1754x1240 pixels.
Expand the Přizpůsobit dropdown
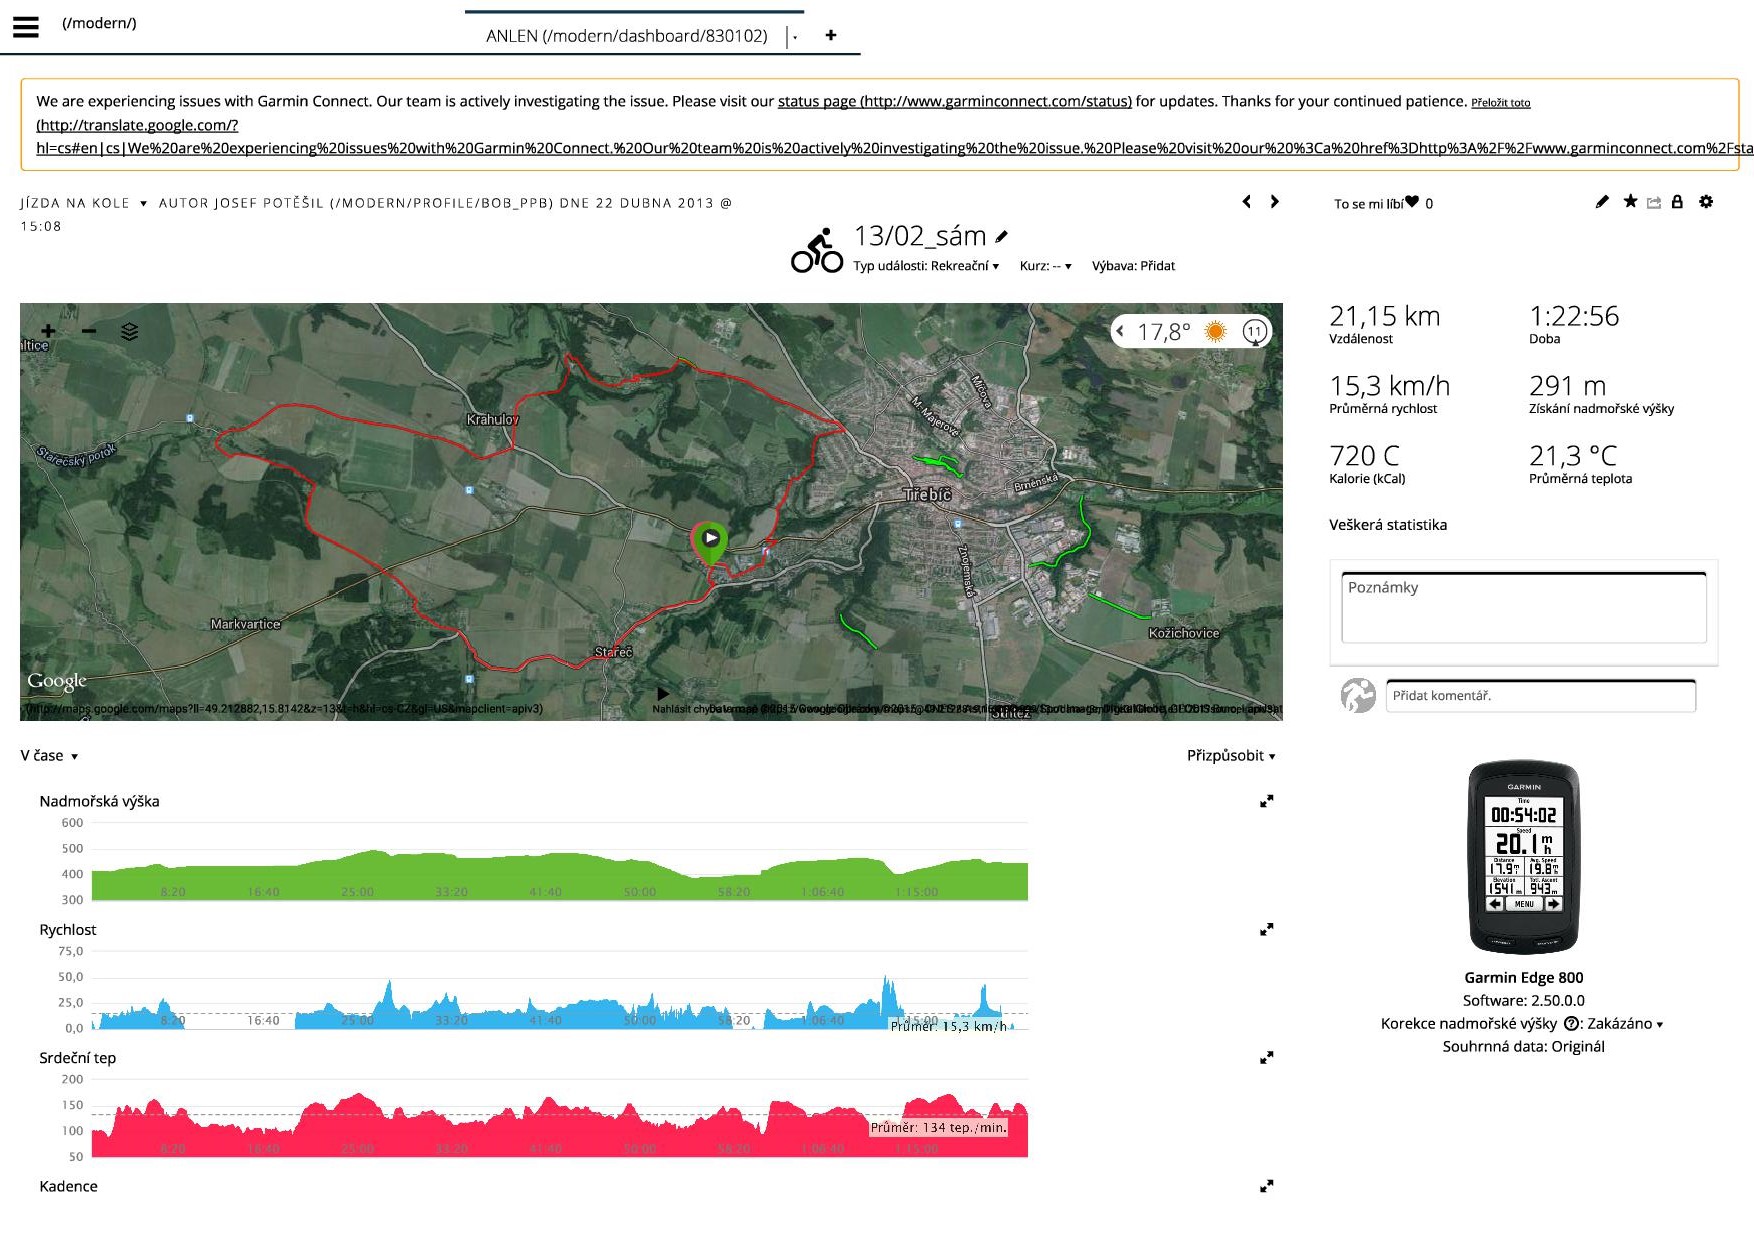[1230, 756]
